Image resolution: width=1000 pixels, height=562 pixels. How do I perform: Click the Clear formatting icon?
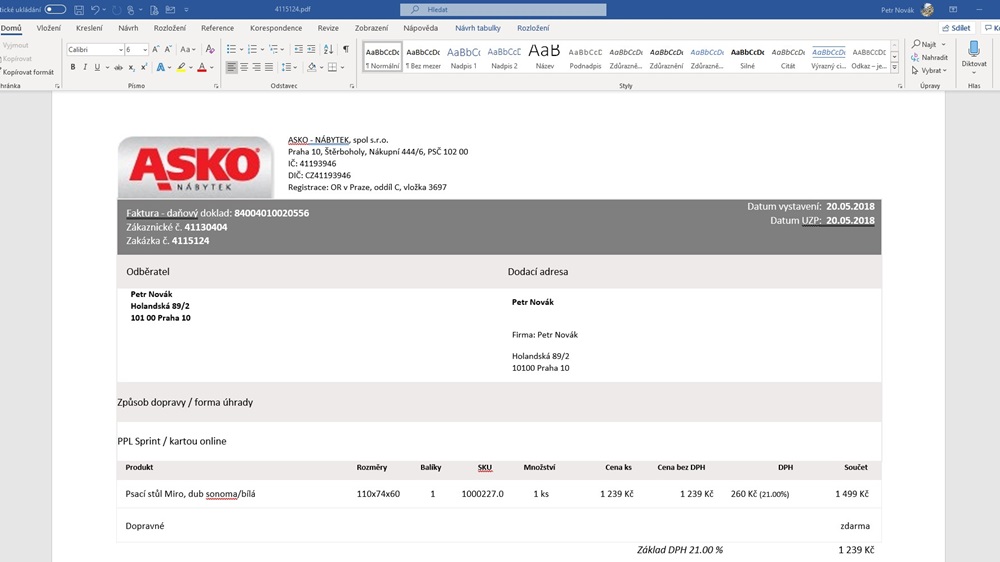coord(210,49)
